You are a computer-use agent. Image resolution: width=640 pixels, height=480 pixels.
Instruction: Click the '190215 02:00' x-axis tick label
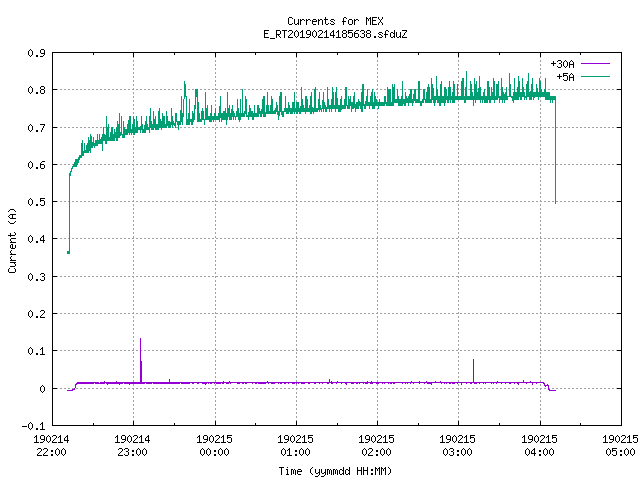coord(376,445)
